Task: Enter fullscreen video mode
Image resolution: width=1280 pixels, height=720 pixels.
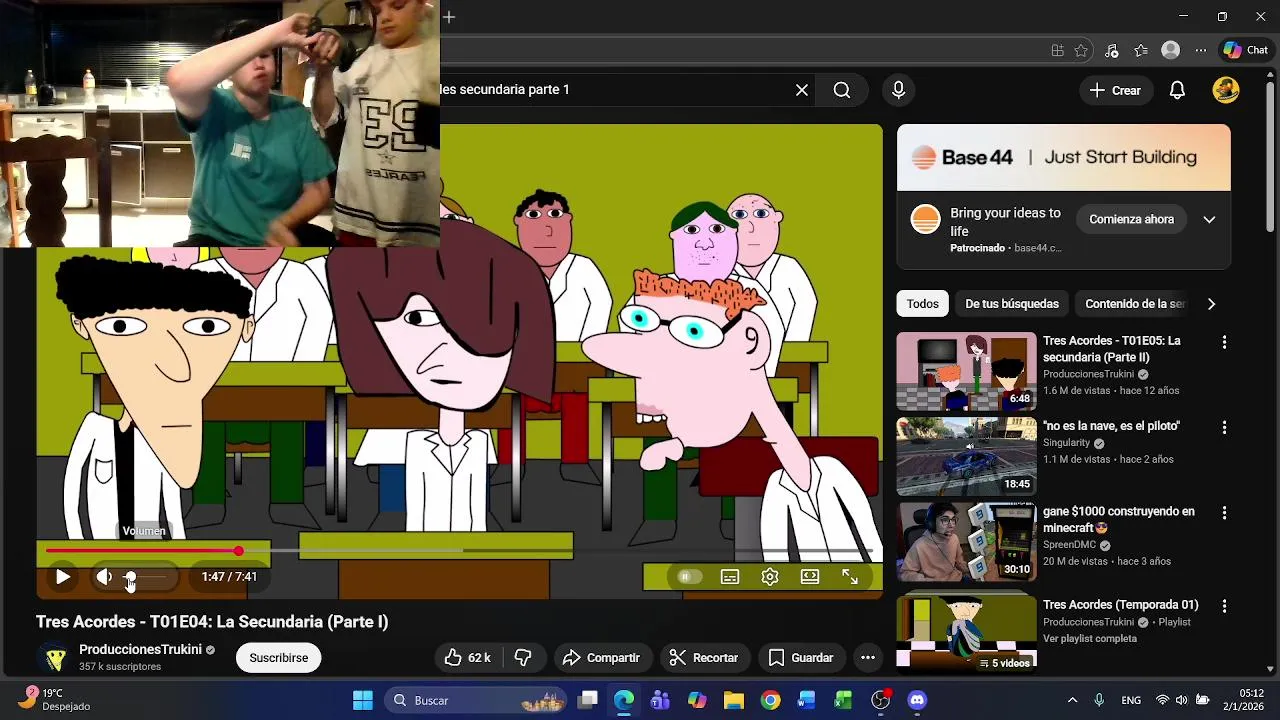Action: (850, 577)
